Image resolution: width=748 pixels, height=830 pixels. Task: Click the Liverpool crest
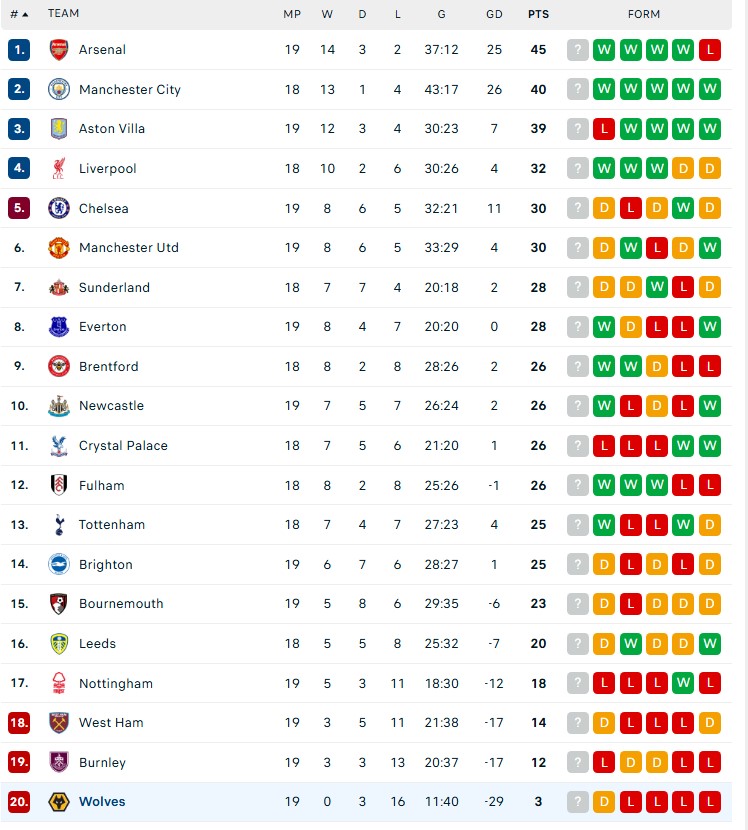point(59,168)
